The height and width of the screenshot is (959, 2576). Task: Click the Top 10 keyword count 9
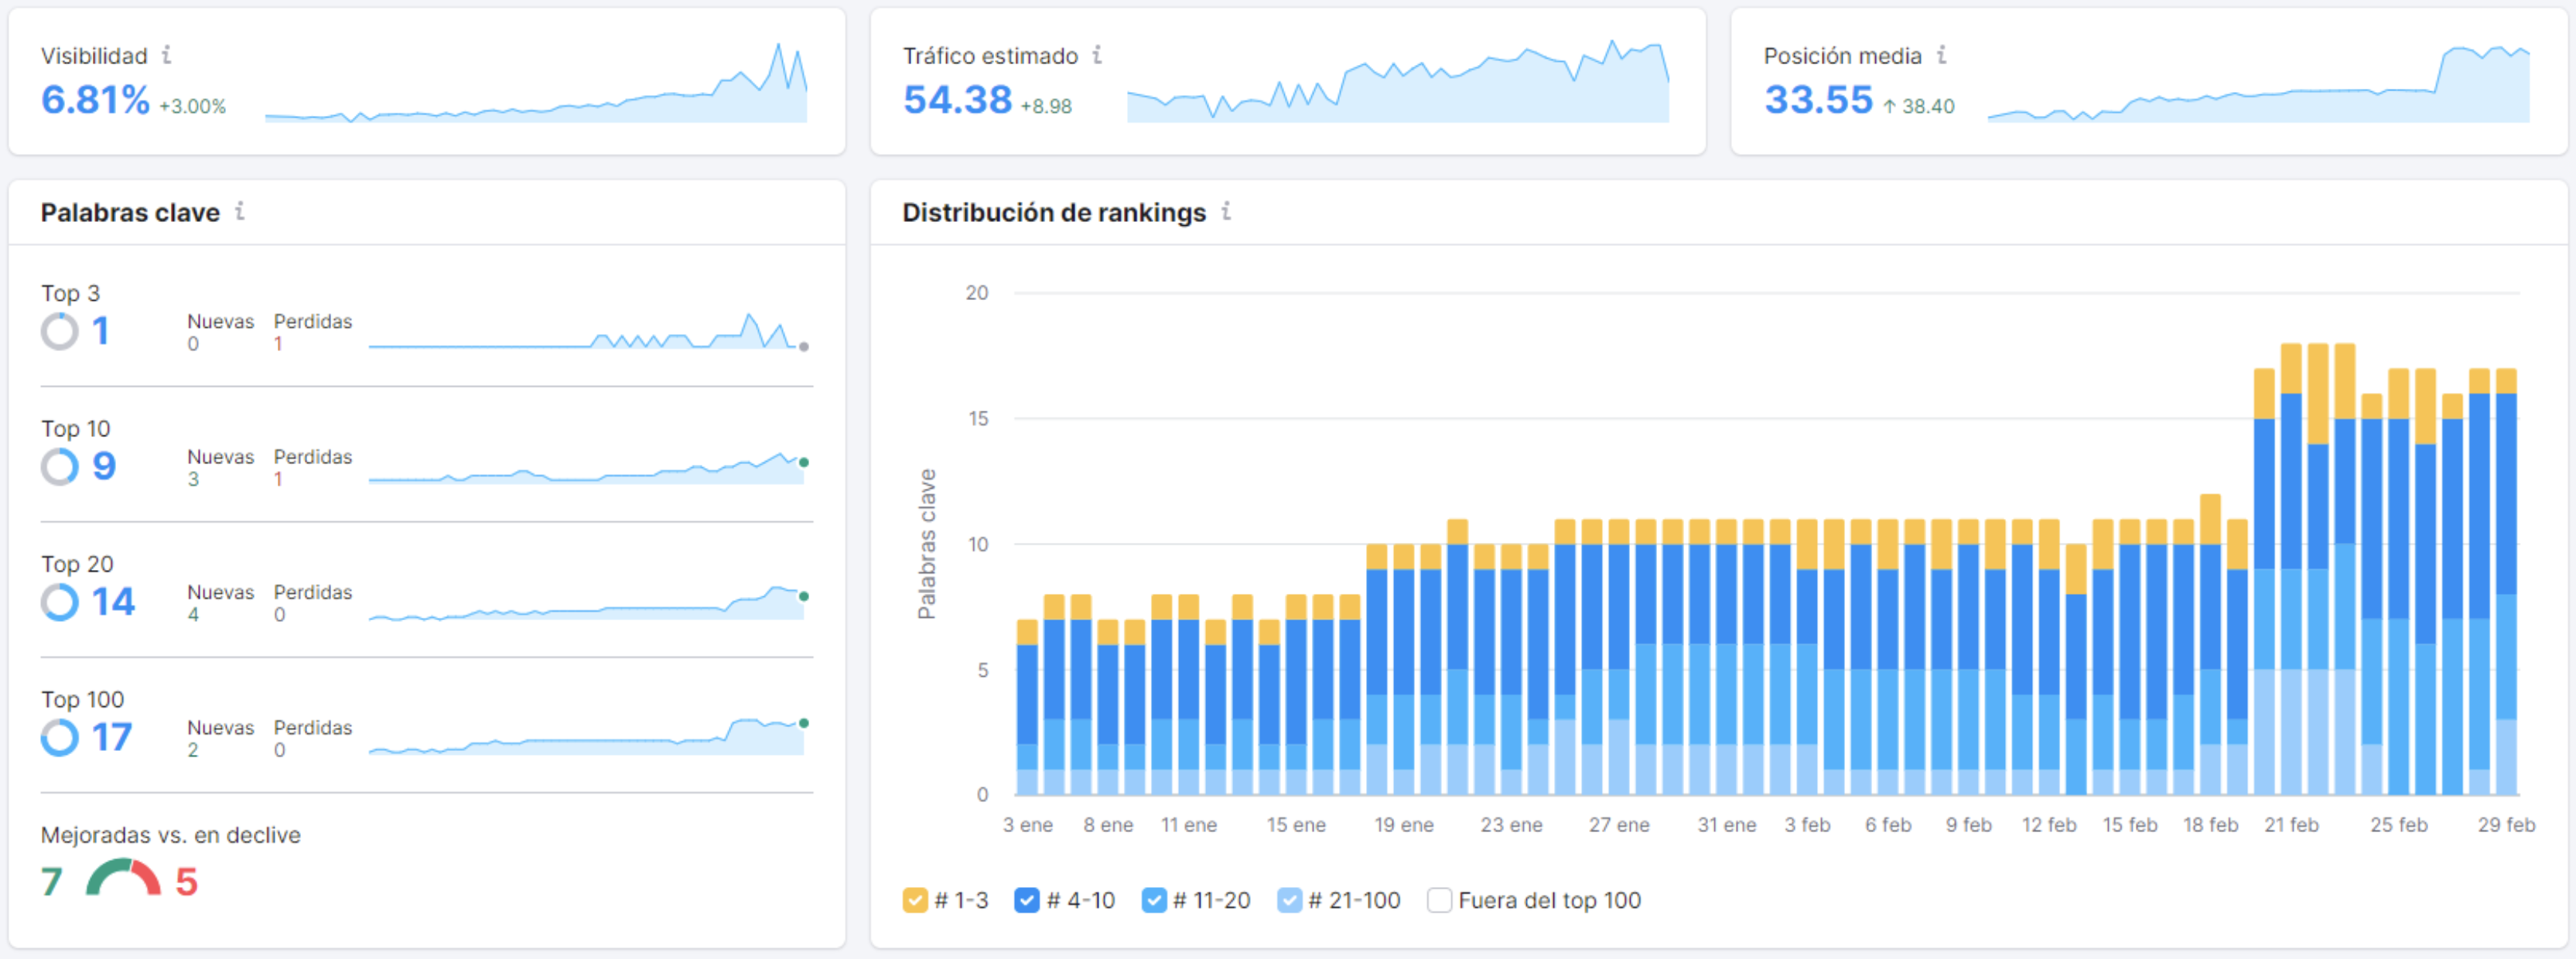[x=104, y=466]
